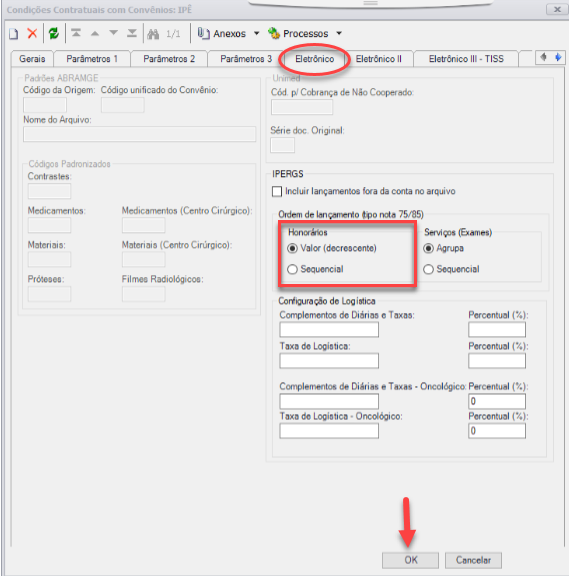Switch to the Gerais tab
569x576 pixels.
(32, 59)
